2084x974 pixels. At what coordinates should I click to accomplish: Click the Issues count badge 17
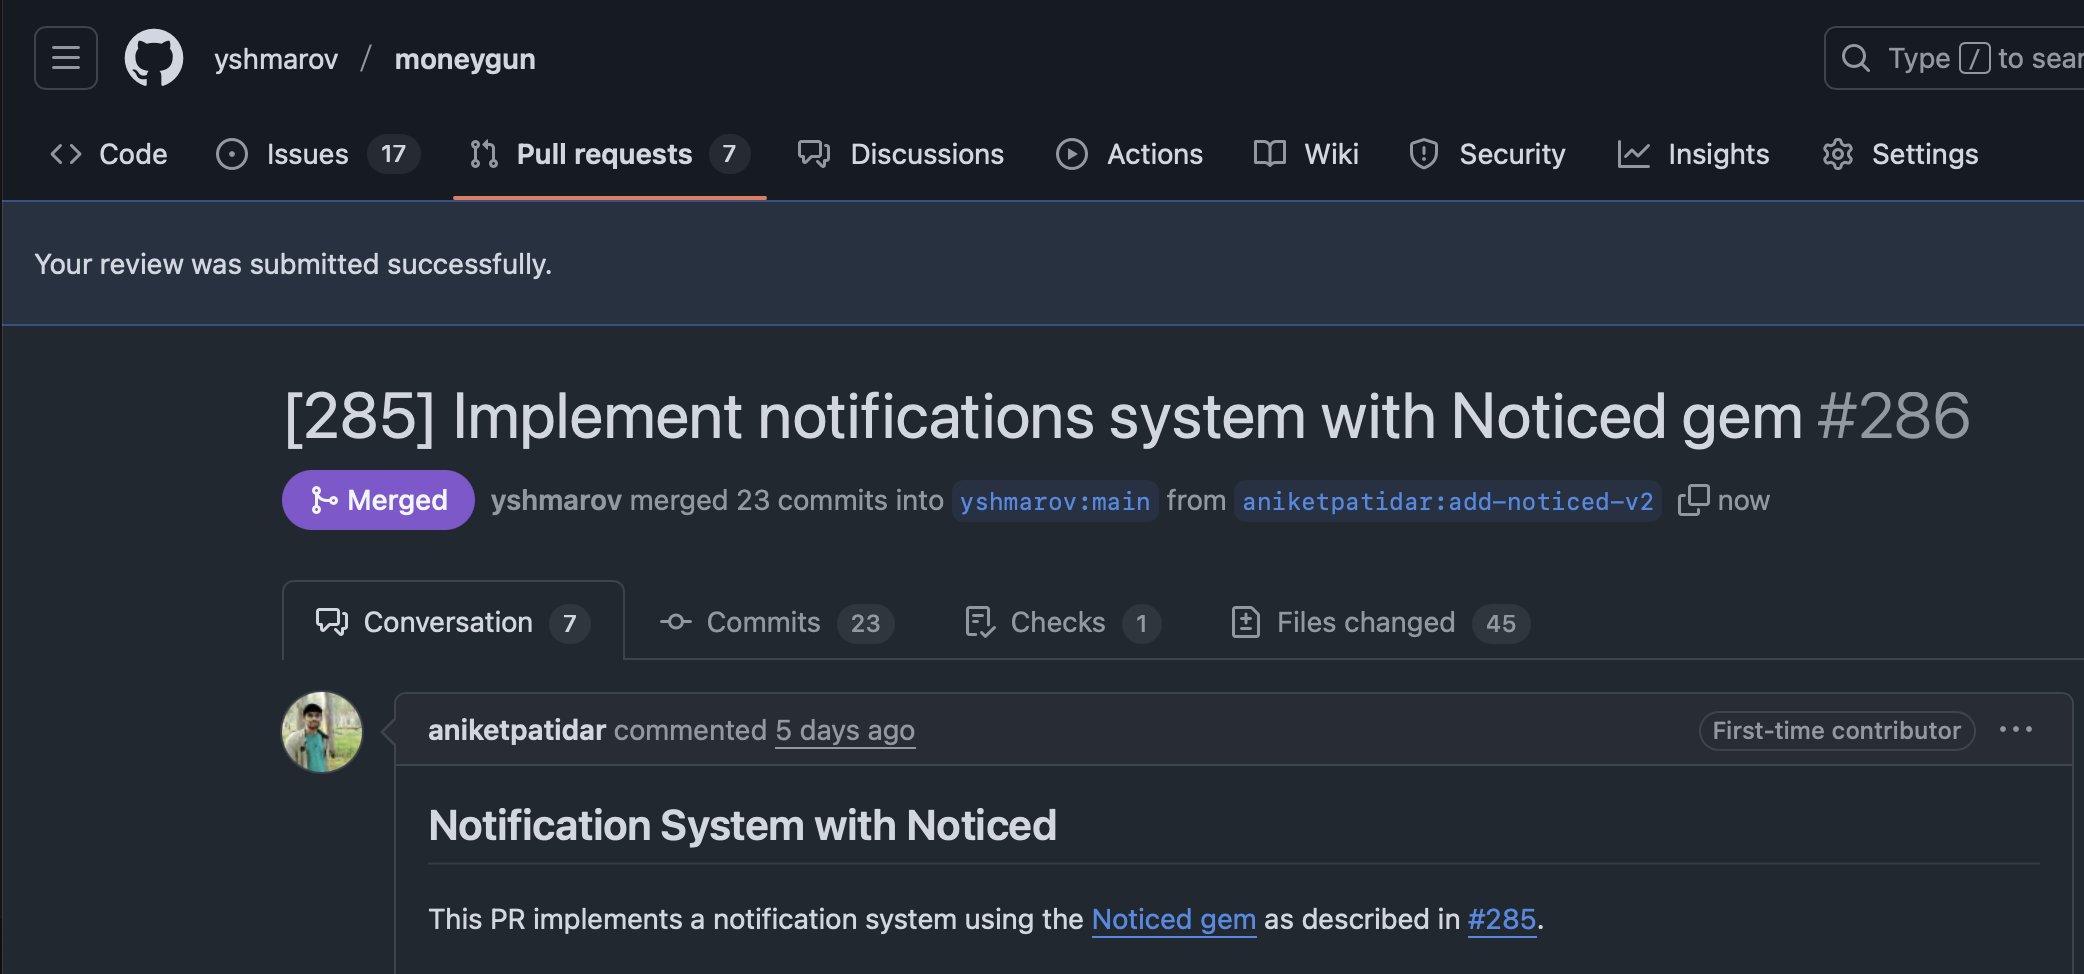(393, 154)
